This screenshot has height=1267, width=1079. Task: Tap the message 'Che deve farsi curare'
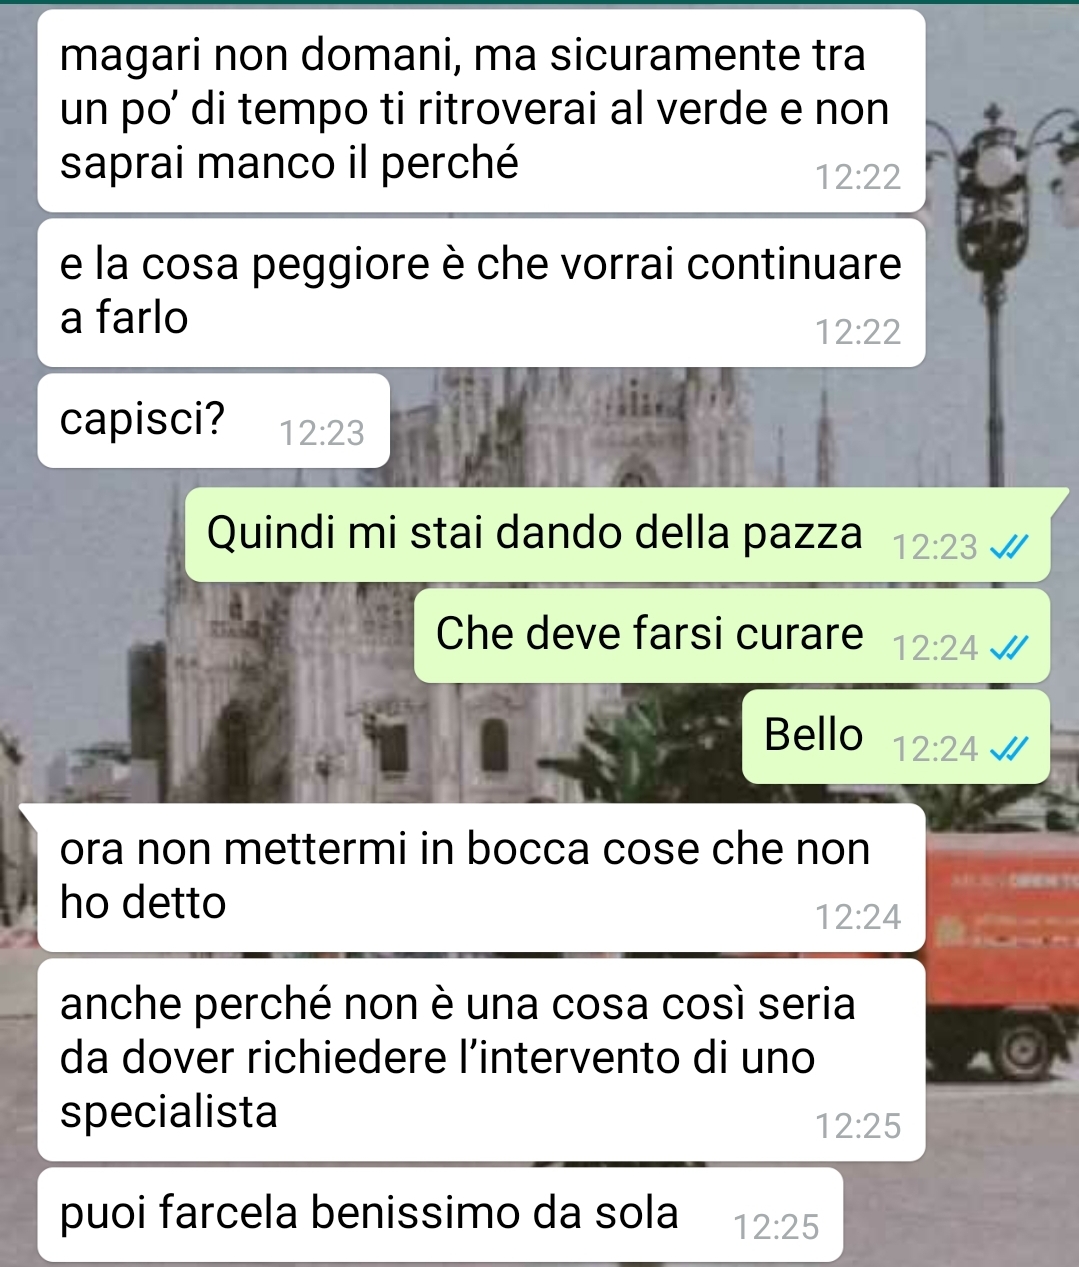click(732, 635)
